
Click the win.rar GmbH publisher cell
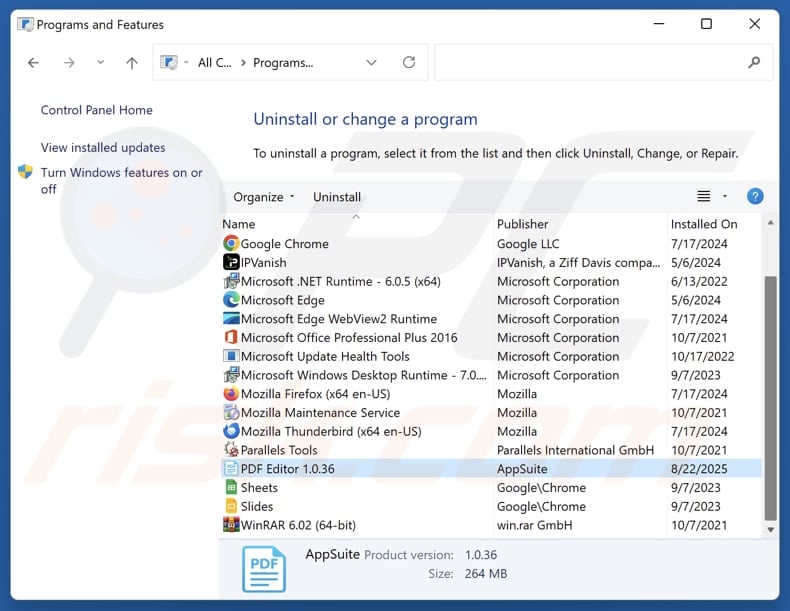coord(535,525)
